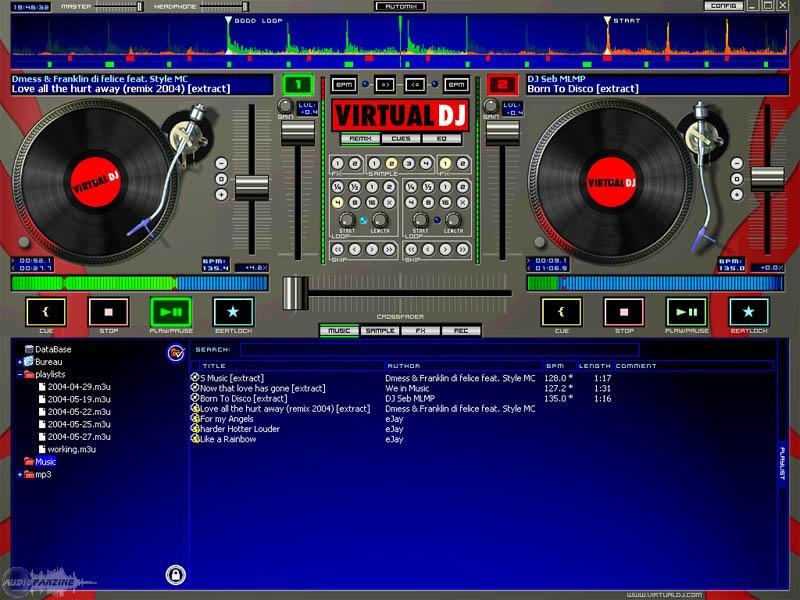
Task: Cancel the right deck loop with X
Action: tap(463, 203)
